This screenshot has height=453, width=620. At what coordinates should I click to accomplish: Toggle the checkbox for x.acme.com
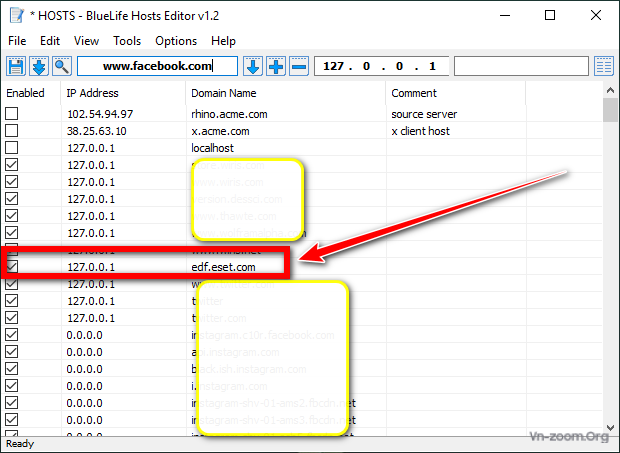pos(12,130)
